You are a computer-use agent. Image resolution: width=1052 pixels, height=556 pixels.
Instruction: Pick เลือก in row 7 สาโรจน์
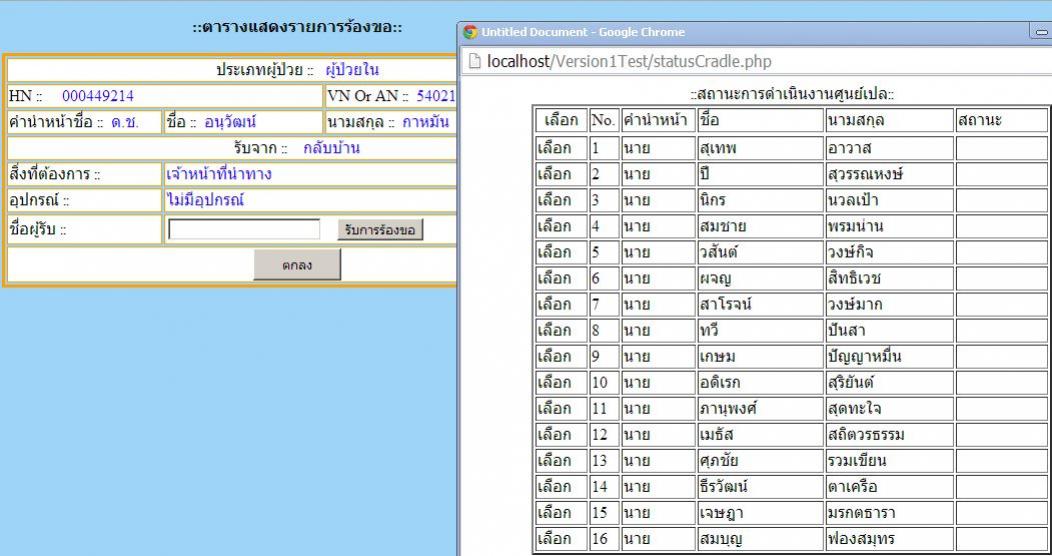click(560, 304)
